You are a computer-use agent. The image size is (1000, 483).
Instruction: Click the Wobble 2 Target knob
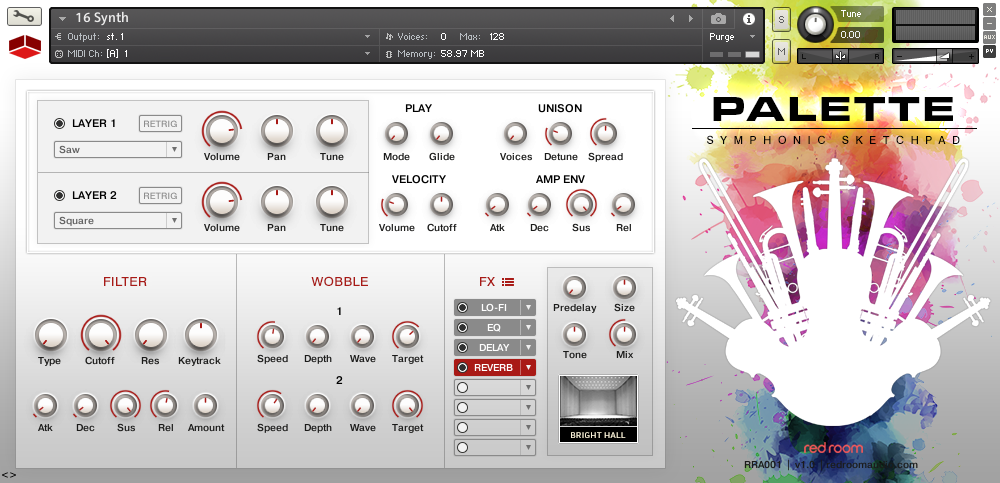[x=407, y=405]
